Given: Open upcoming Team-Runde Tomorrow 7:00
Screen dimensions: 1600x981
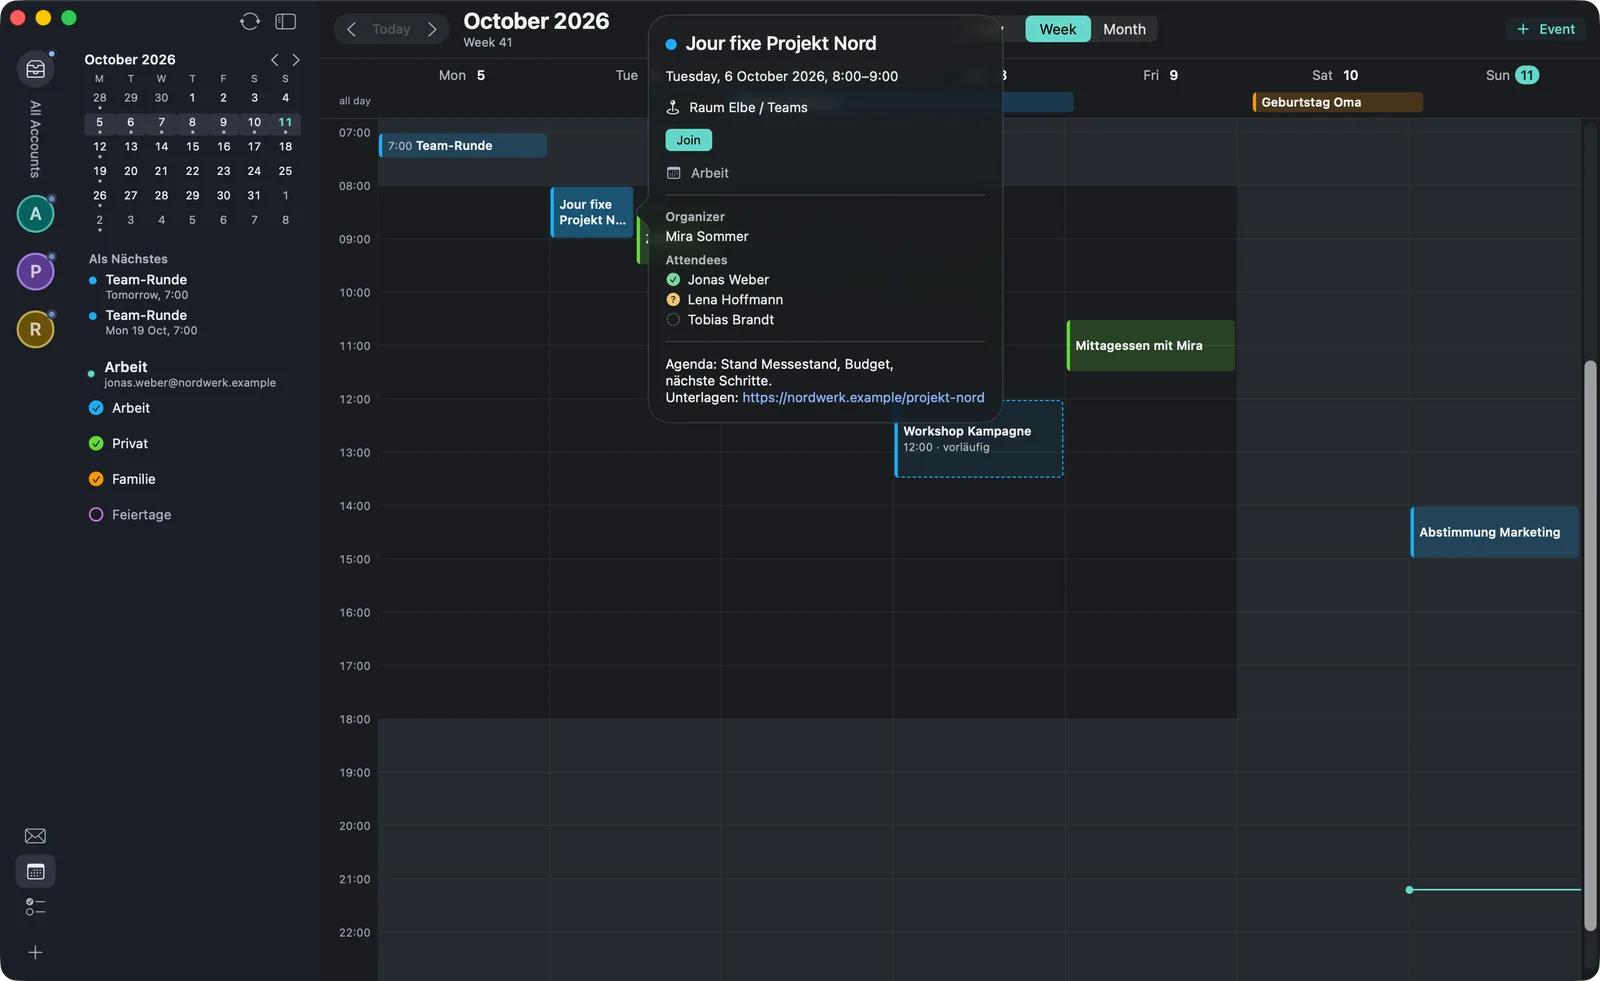Looking at the screenshot, I should tap(146, 287).
